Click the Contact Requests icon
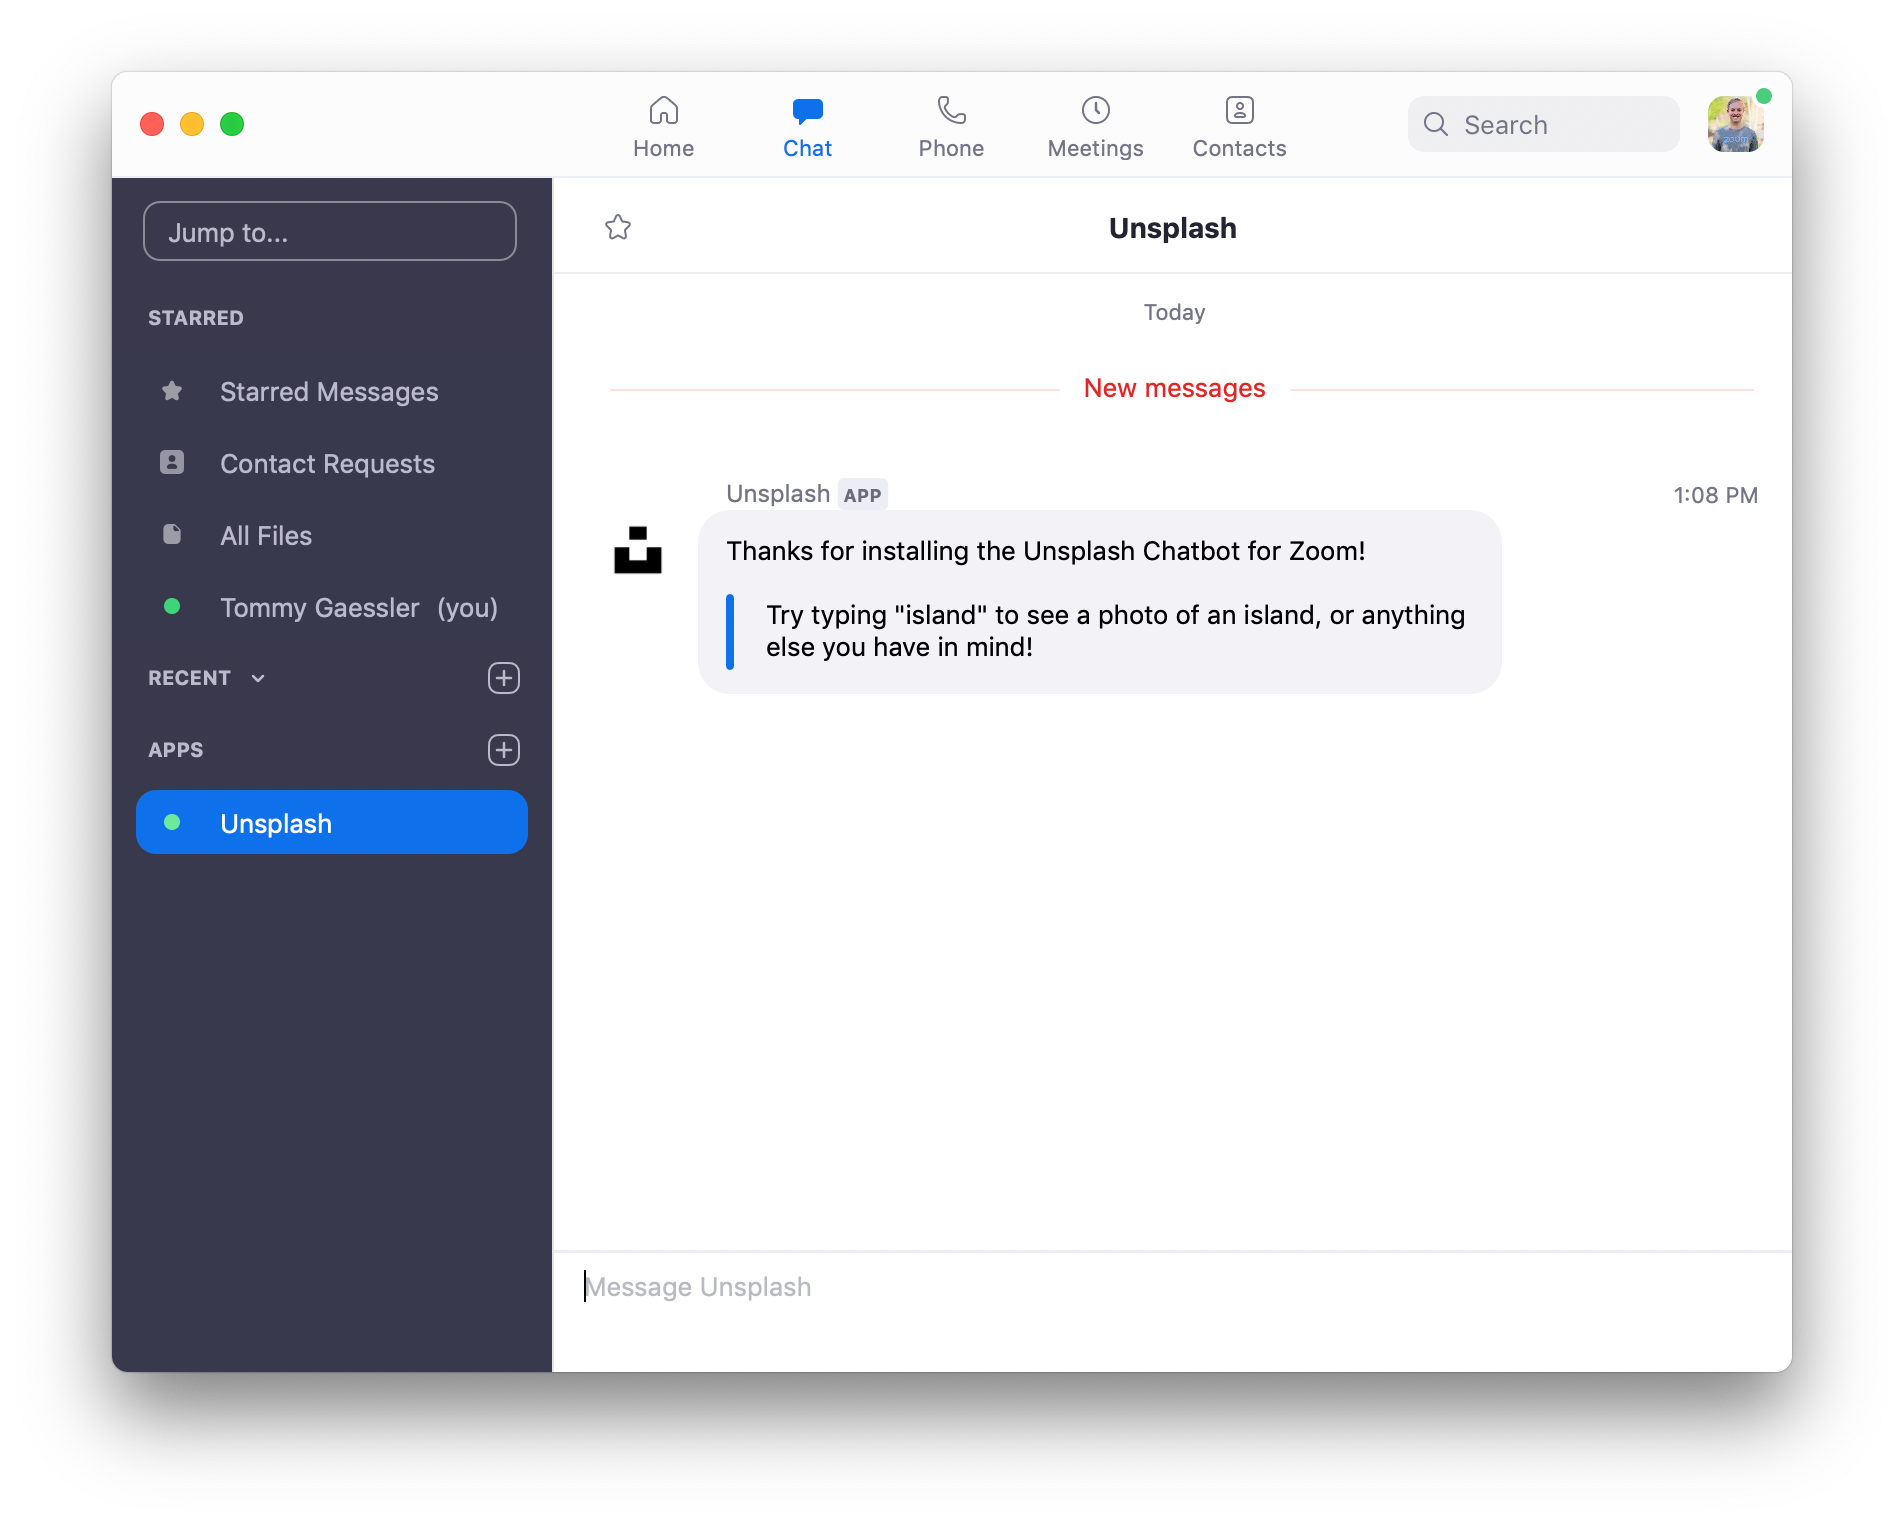Screen dimensions: 1904x1524 172,462
